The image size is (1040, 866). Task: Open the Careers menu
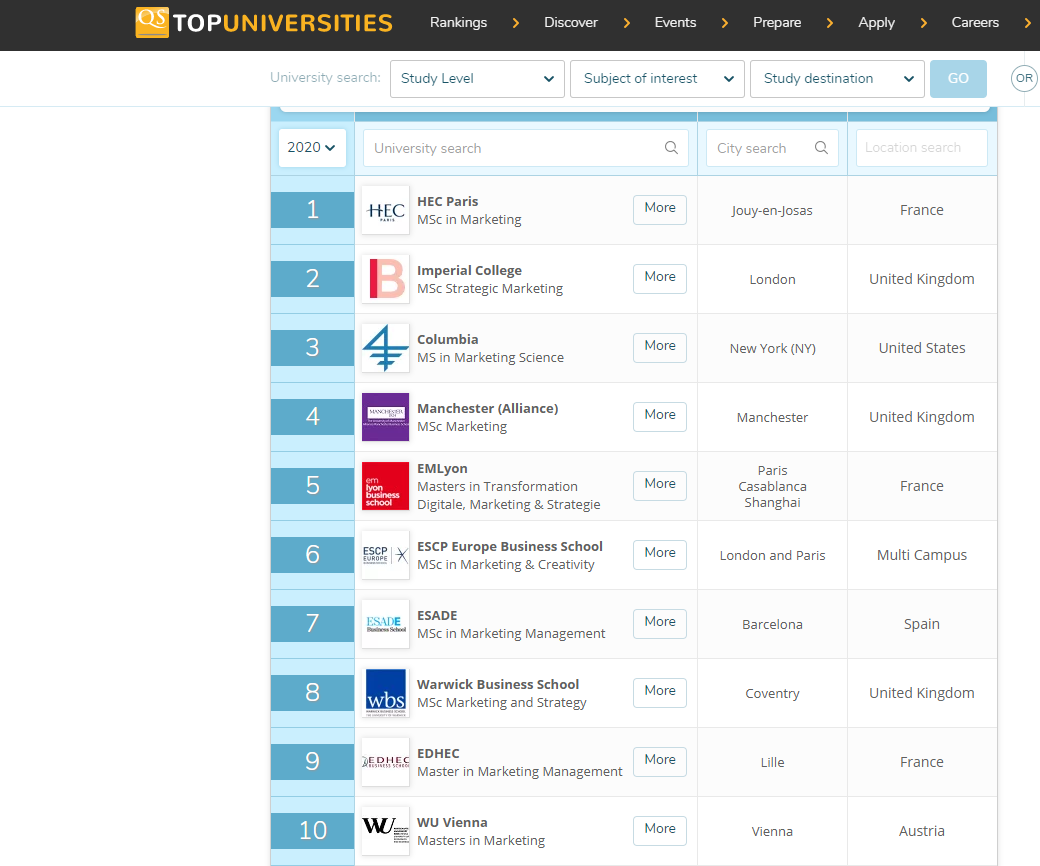click(x=975, y=23)
